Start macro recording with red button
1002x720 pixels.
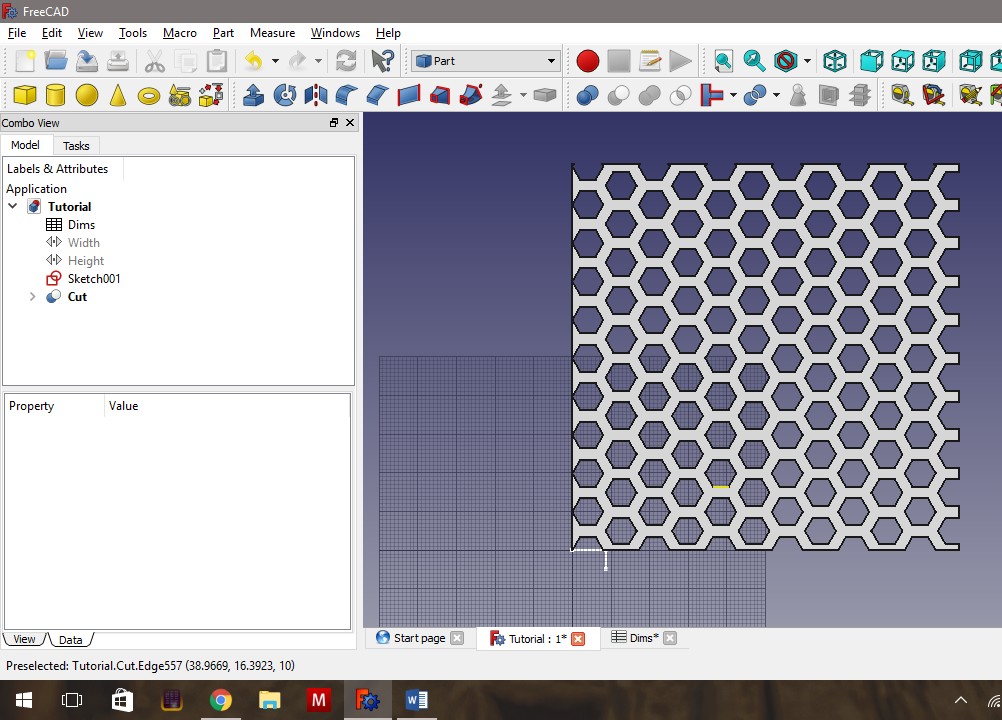[x=588, y=61]
